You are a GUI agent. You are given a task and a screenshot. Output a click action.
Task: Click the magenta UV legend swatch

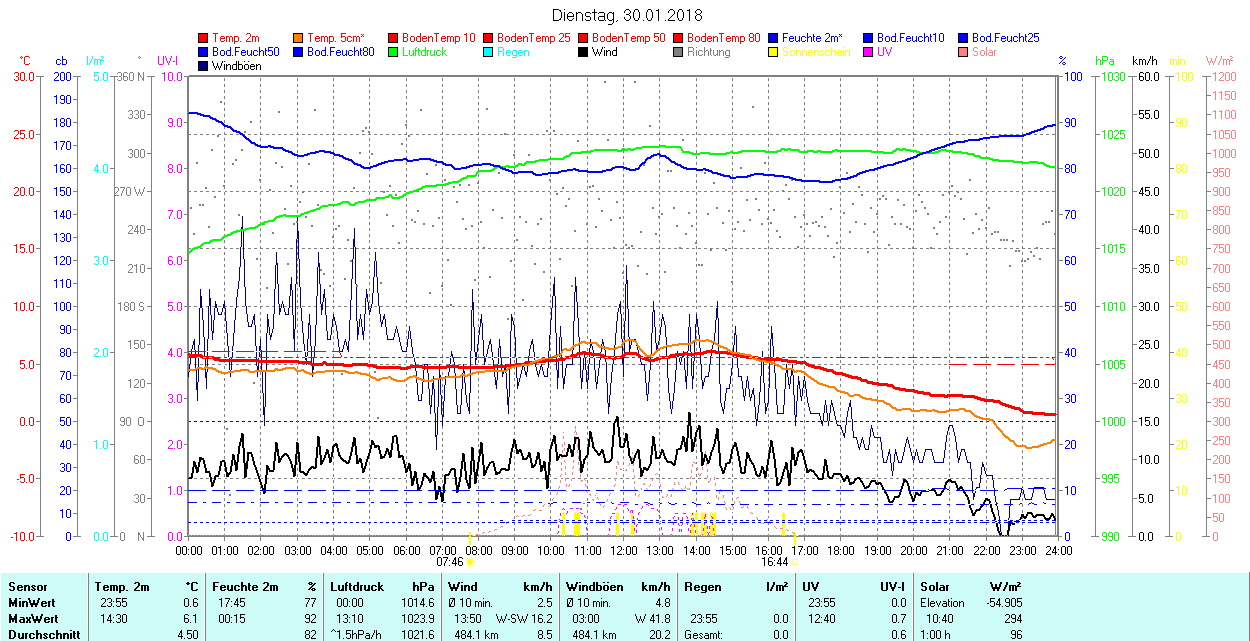coord(869,52)
